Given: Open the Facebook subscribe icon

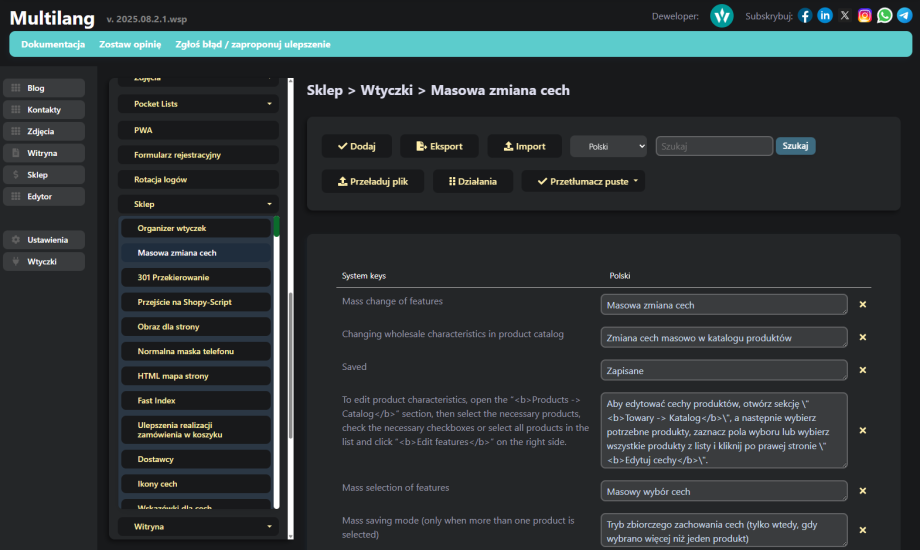Looking at the screenshot, I should pos(805,15).
